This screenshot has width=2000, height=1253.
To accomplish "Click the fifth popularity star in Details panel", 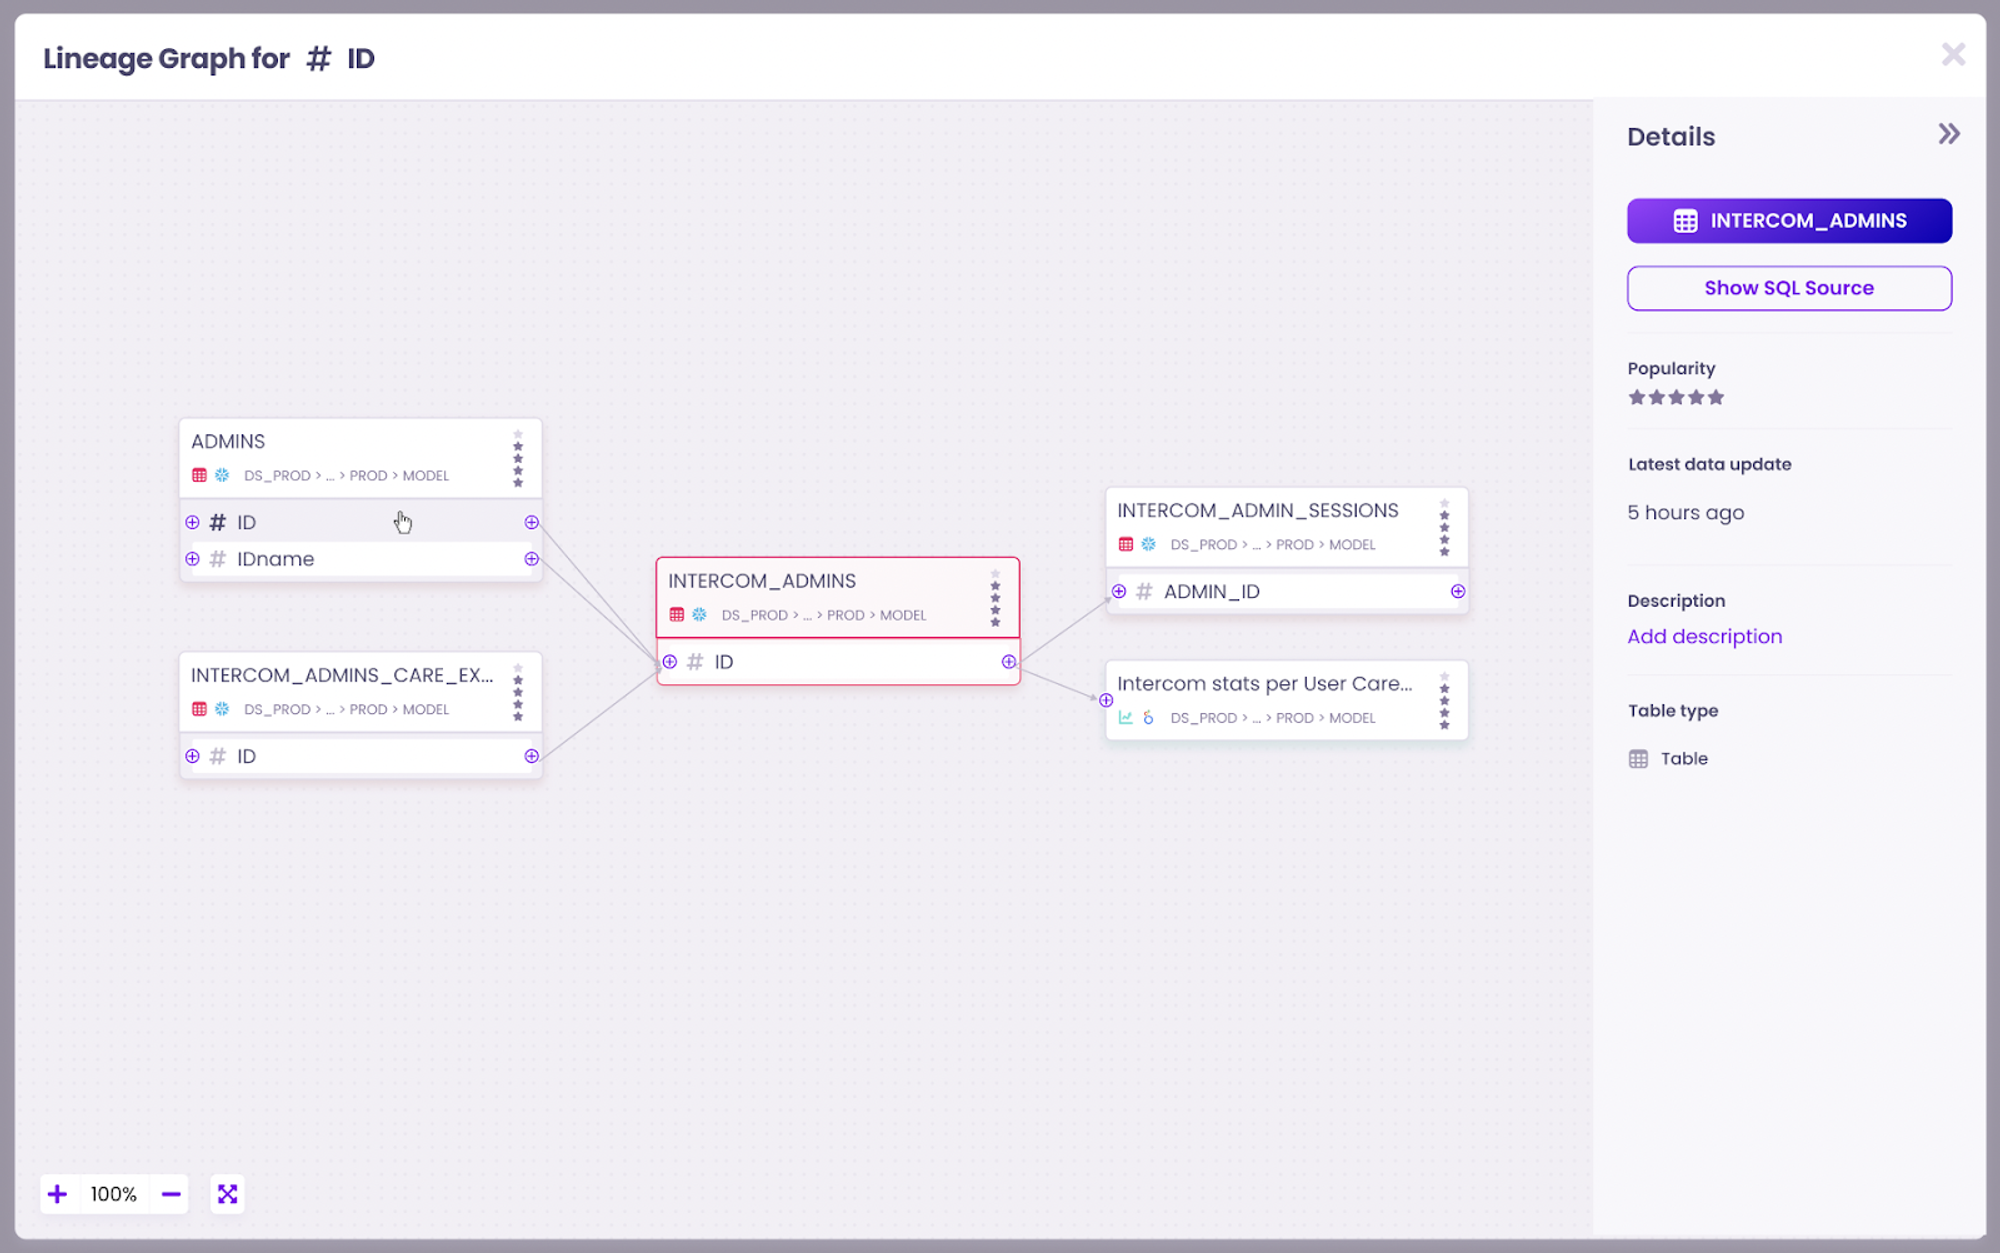I will tap(1717, 397).
